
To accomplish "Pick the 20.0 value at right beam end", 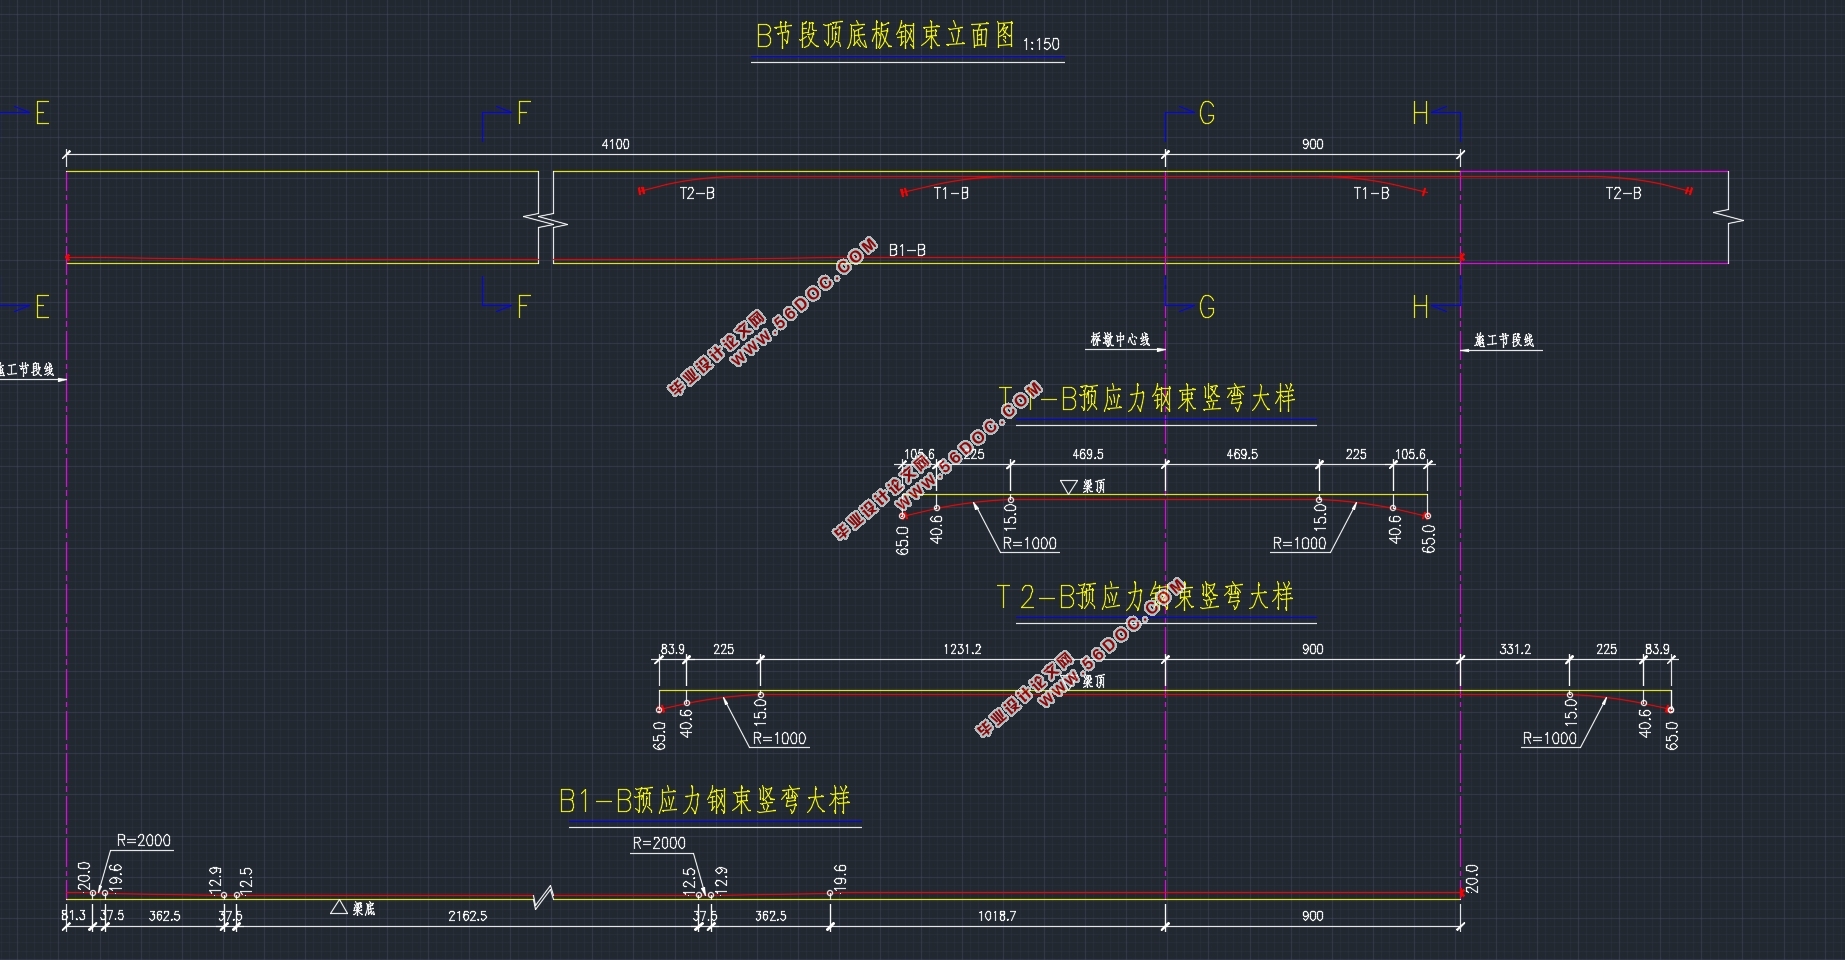I will tap(1471, 879).
